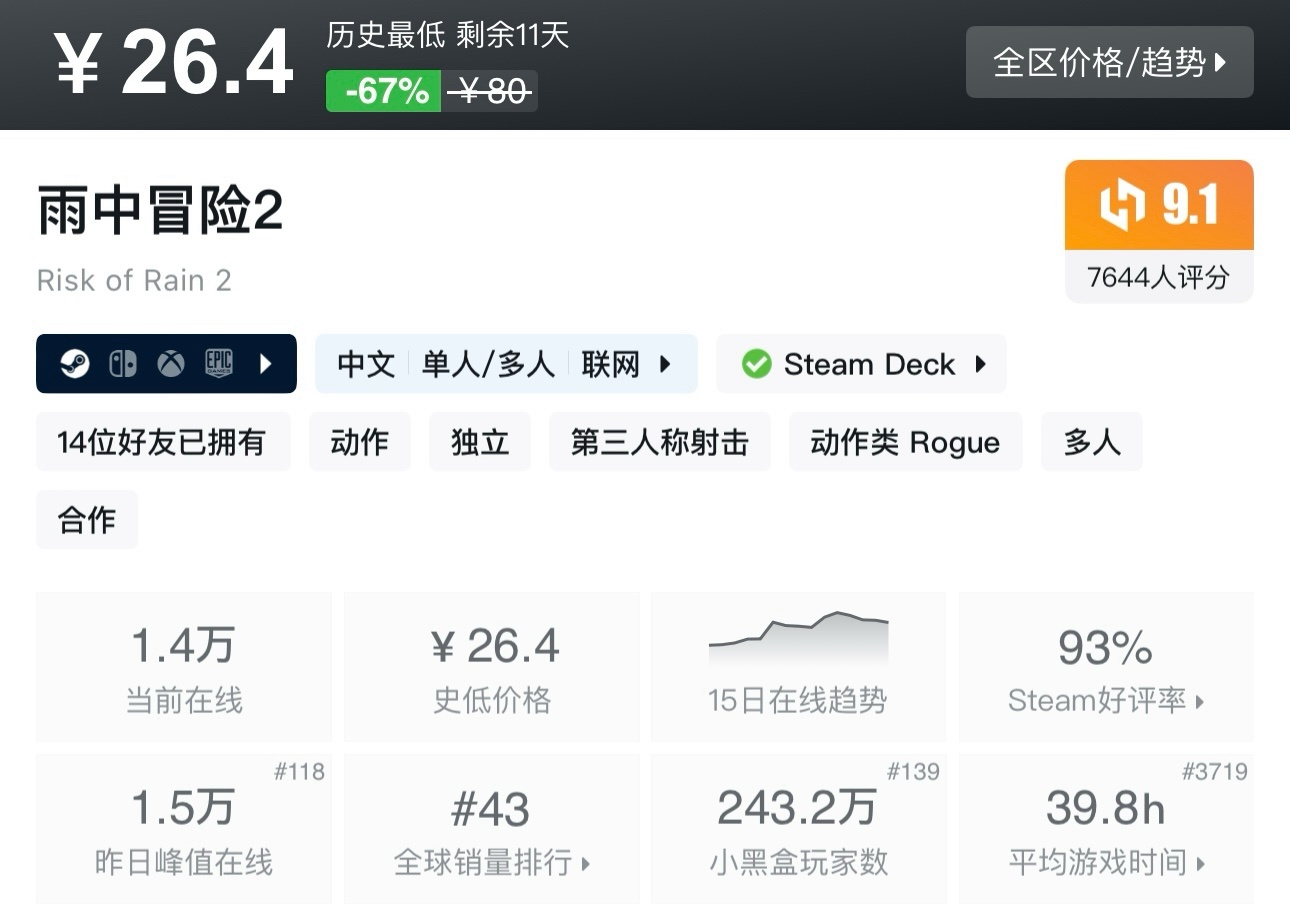Click the orange Xiaoheihe rating badge
Screen dimensions: 1290x910
1158,204
